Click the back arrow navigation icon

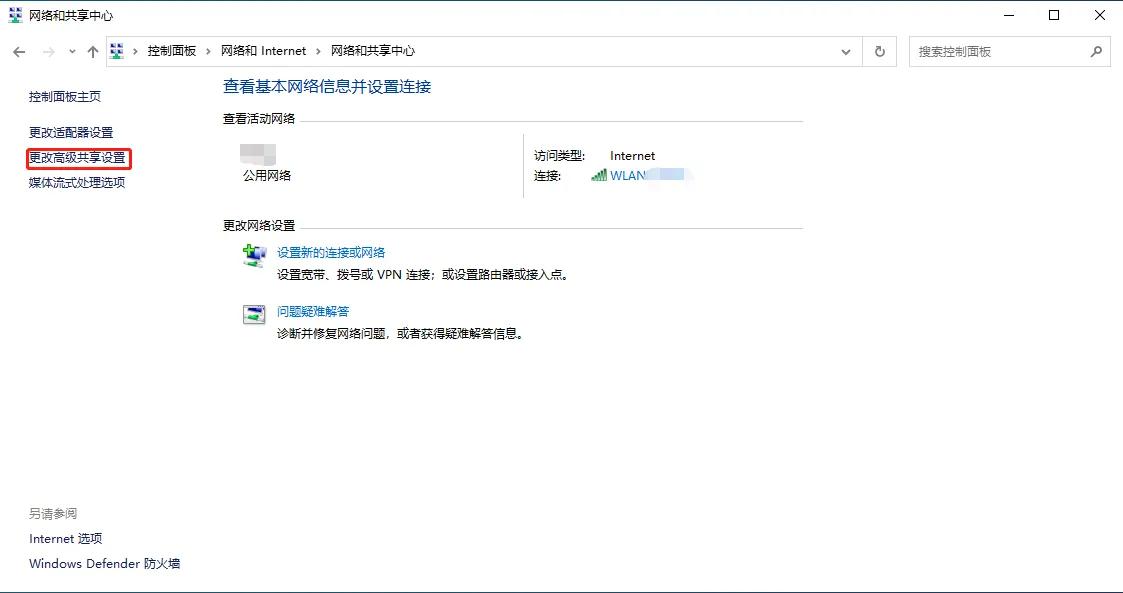pyautogui.click(x=18, y=51)
